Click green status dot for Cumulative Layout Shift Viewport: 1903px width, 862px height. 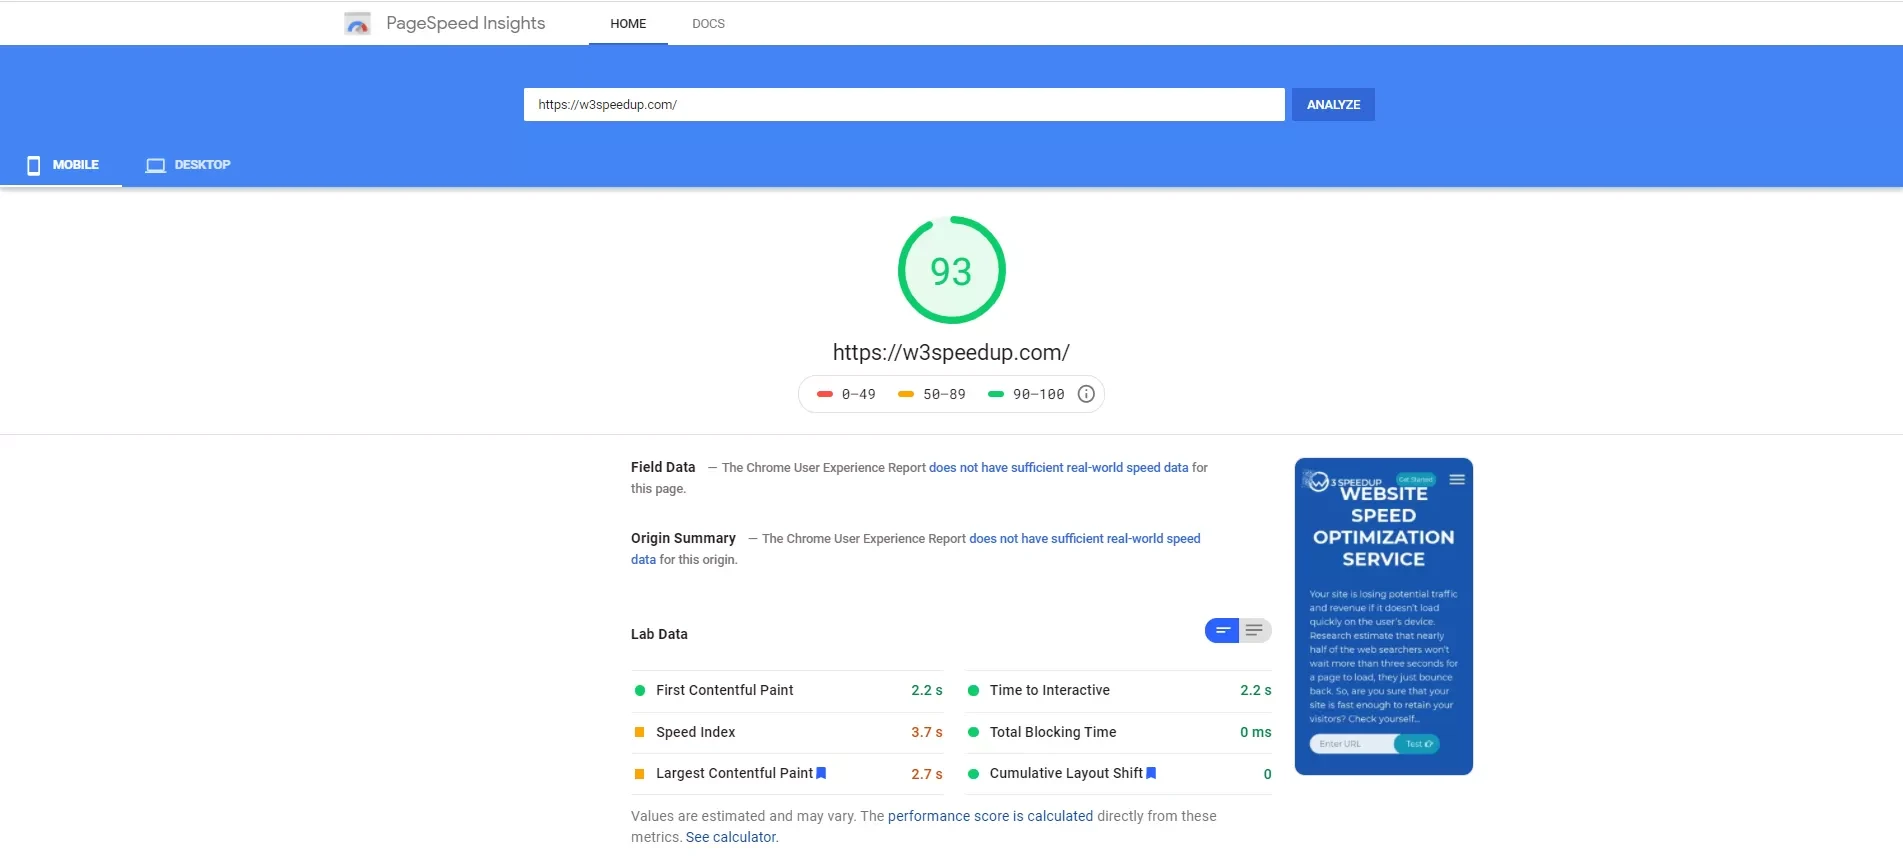(973, 774)
